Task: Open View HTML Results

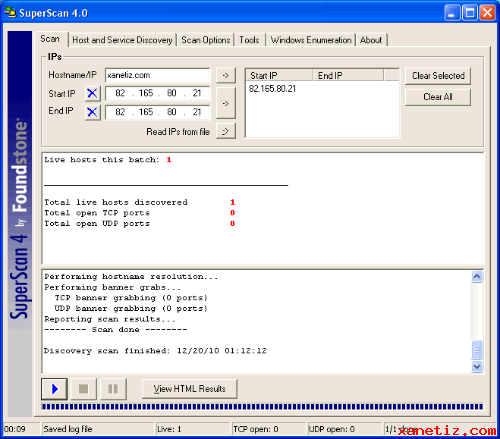Action: click(x=189, y=389)
